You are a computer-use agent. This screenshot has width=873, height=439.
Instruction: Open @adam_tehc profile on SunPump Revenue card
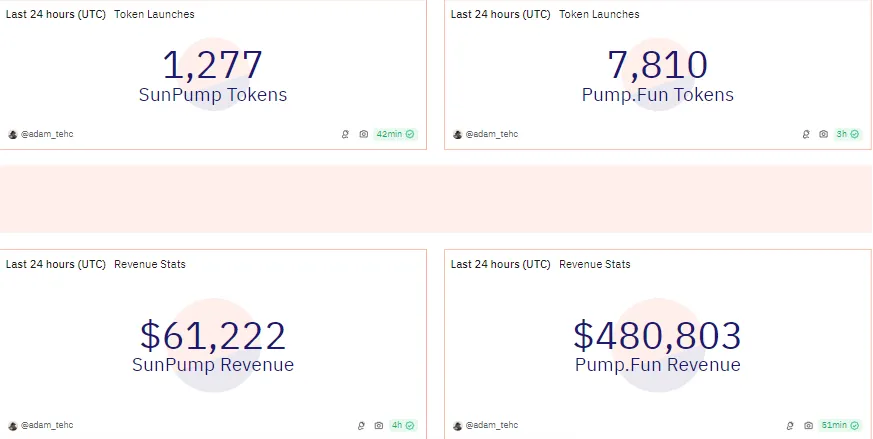41,426
